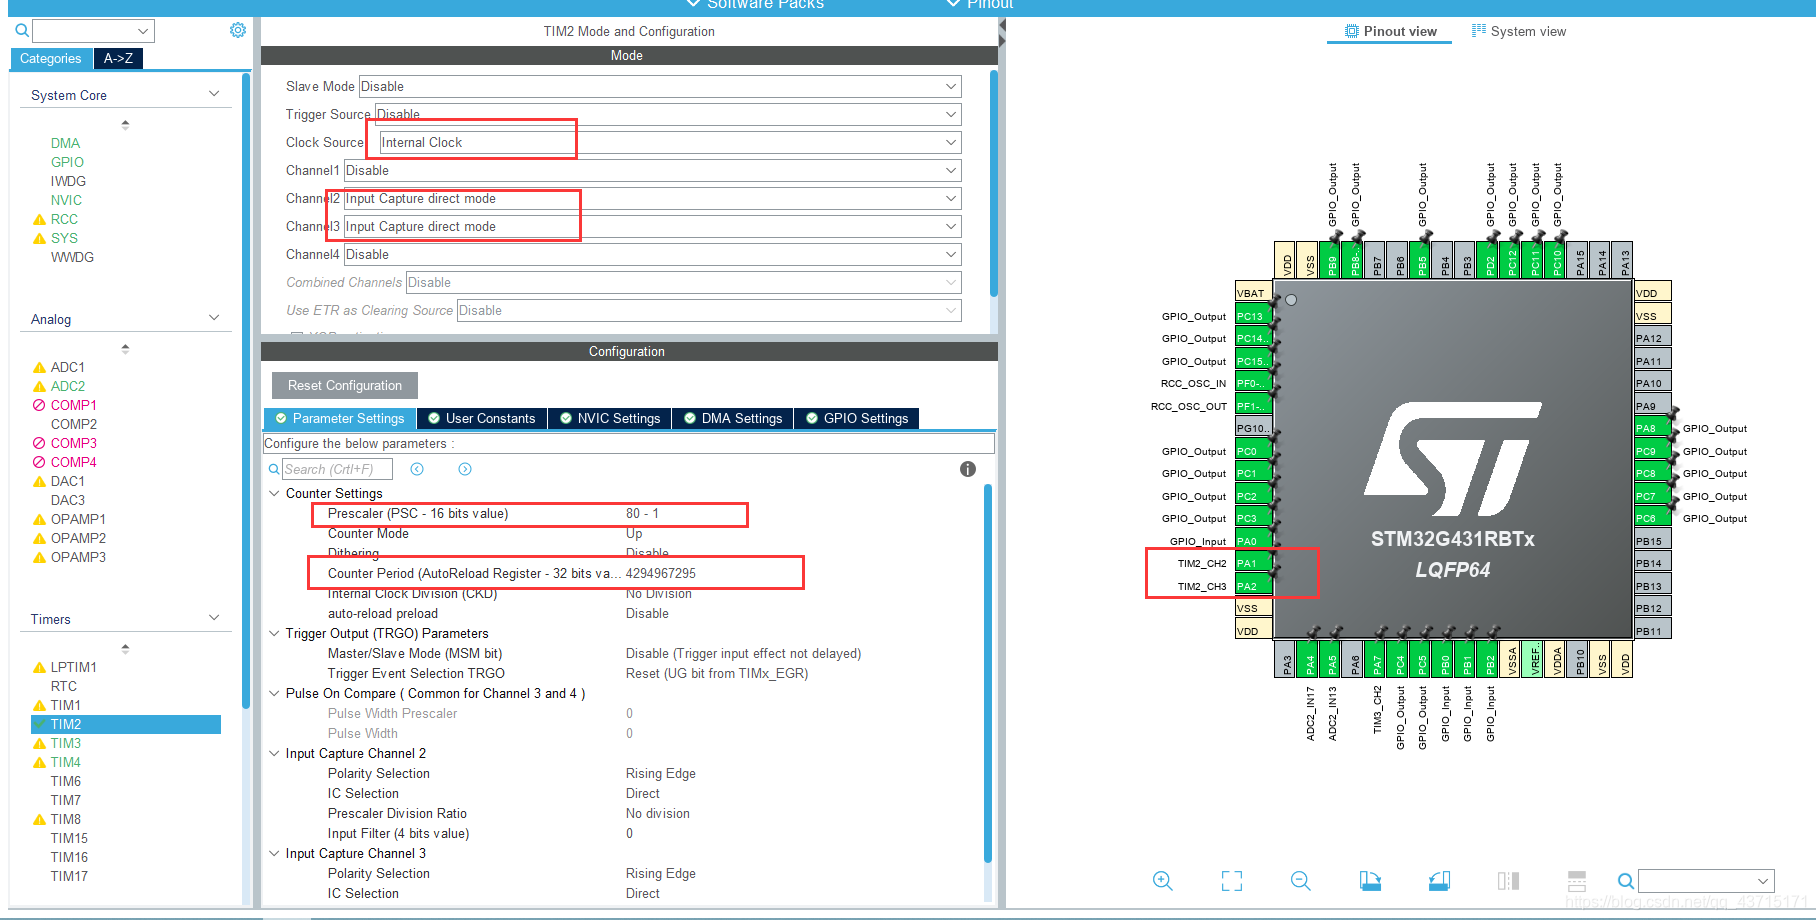
Task: Go to the next search result arrow
Action: [x=465, y=469]
